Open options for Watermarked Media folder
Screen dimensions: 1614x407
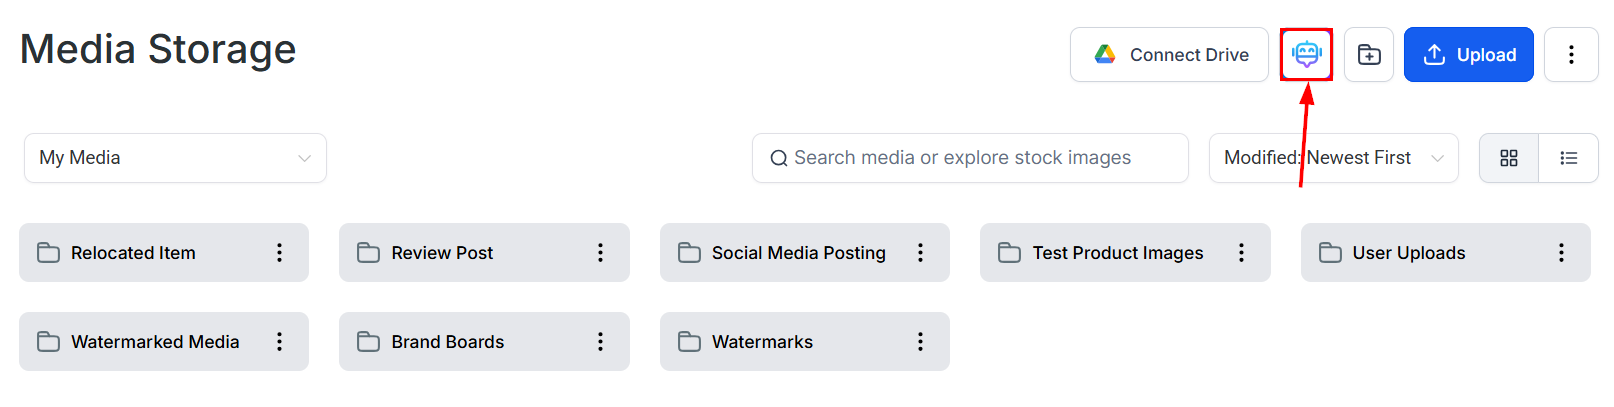(279, 342)
